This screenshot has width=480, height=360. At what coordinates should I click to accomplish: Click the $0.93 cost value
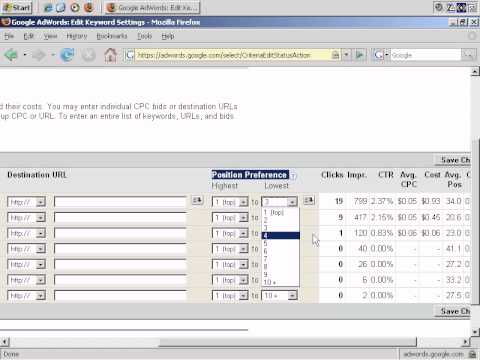[431, 201]
